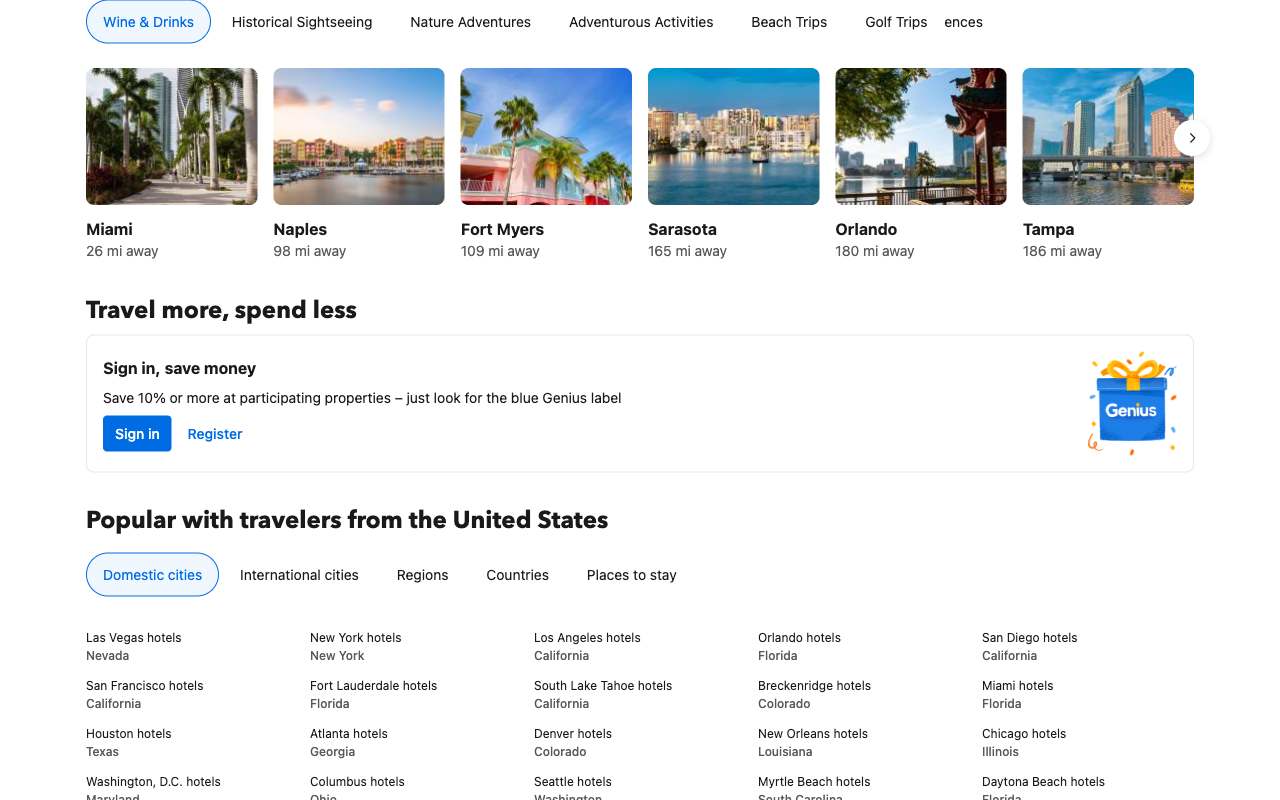Open the Nature Adventures tab
The image size is (1280, 800).
pos(470,22)
